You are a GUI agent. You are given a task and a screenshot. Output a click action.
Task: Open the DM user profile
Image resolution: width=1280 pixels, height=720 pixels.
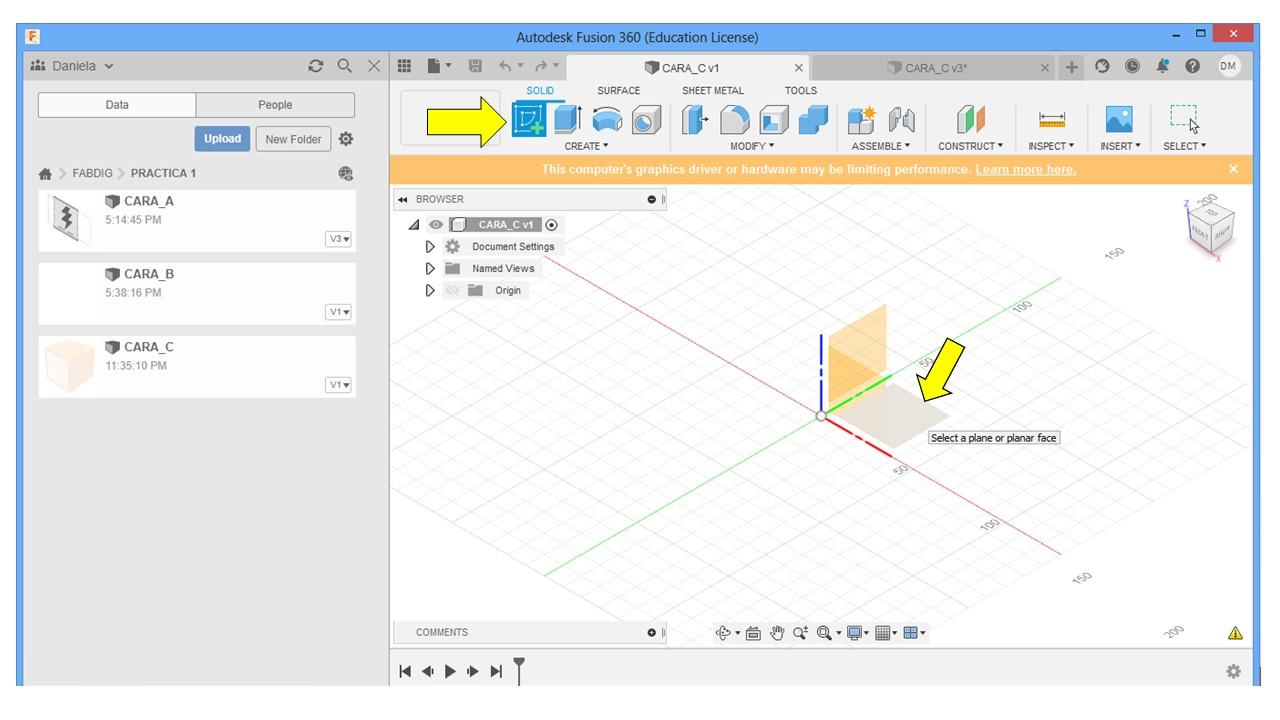point(1229,66)
